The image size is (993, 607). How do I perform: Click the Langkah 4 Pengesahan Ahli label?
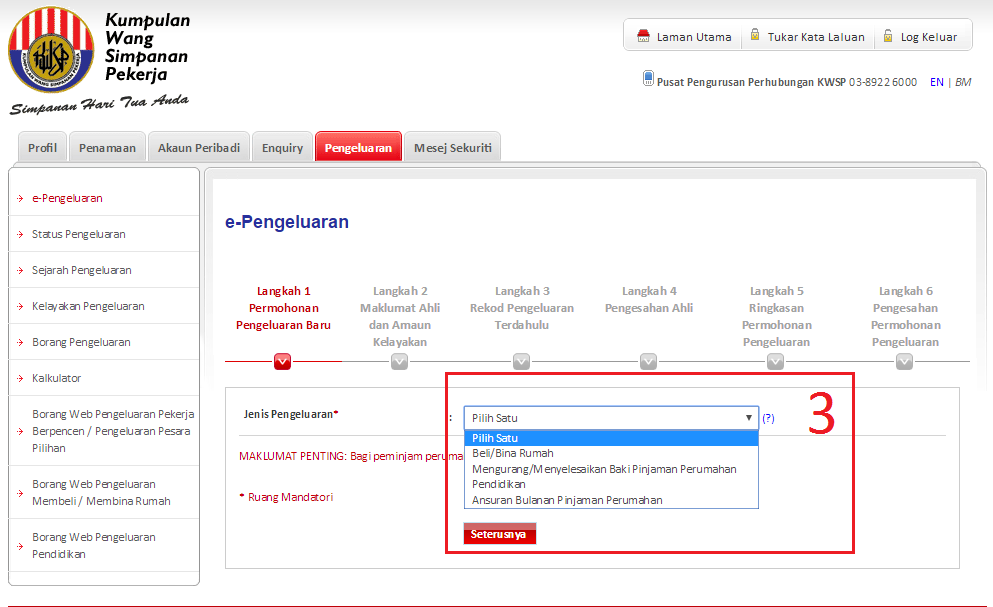[x=649, y=300]
